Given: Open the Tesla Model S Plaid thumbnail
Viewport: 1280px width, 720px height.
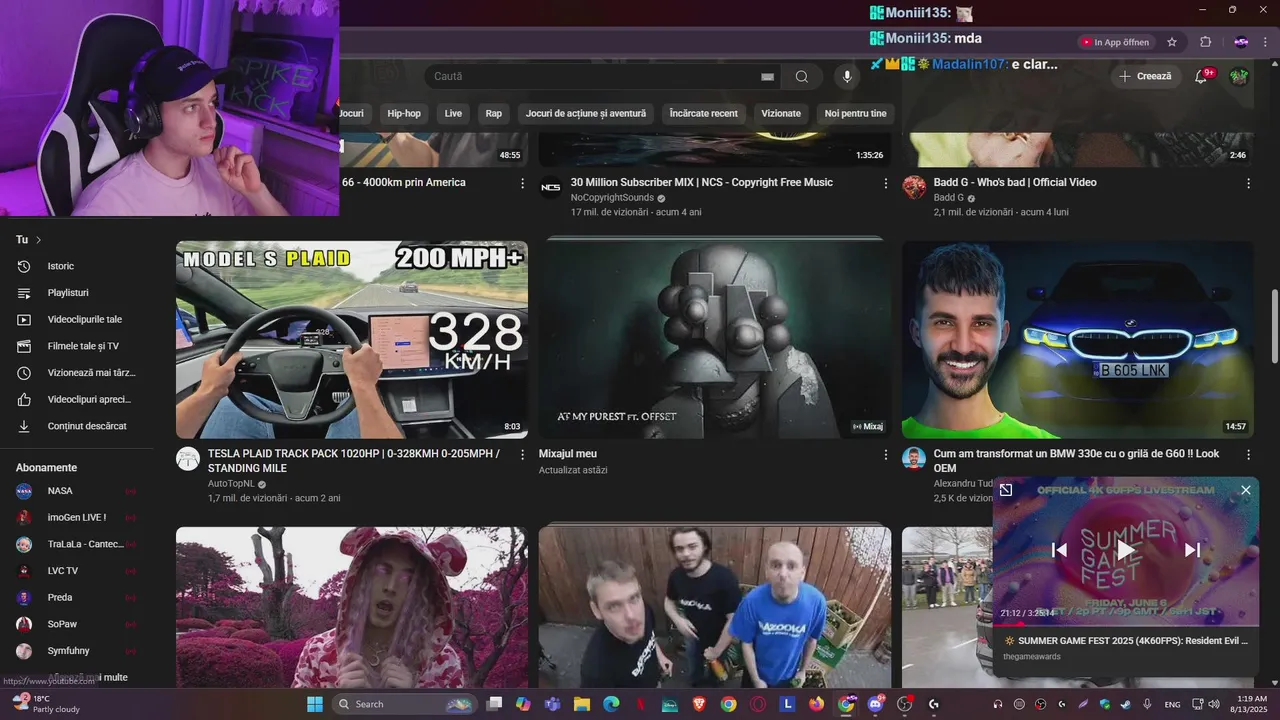Looking at the screenshot, I should point(352,339).
